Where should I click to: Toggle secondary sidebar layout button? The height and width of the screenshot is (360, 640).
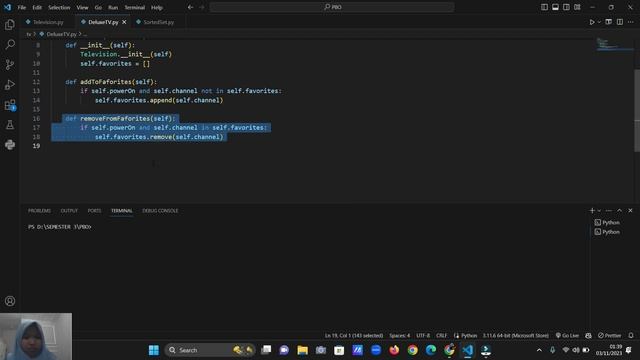click(566, 7)
